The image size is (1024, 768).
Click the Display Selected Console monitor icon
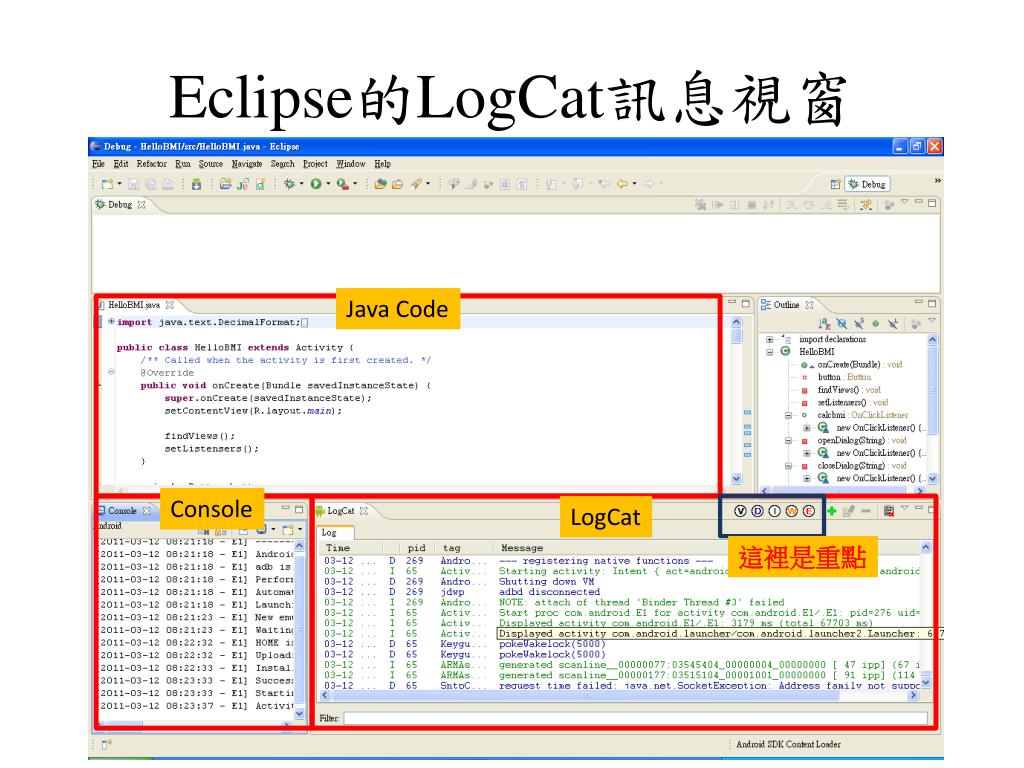(x=261, y=530)
